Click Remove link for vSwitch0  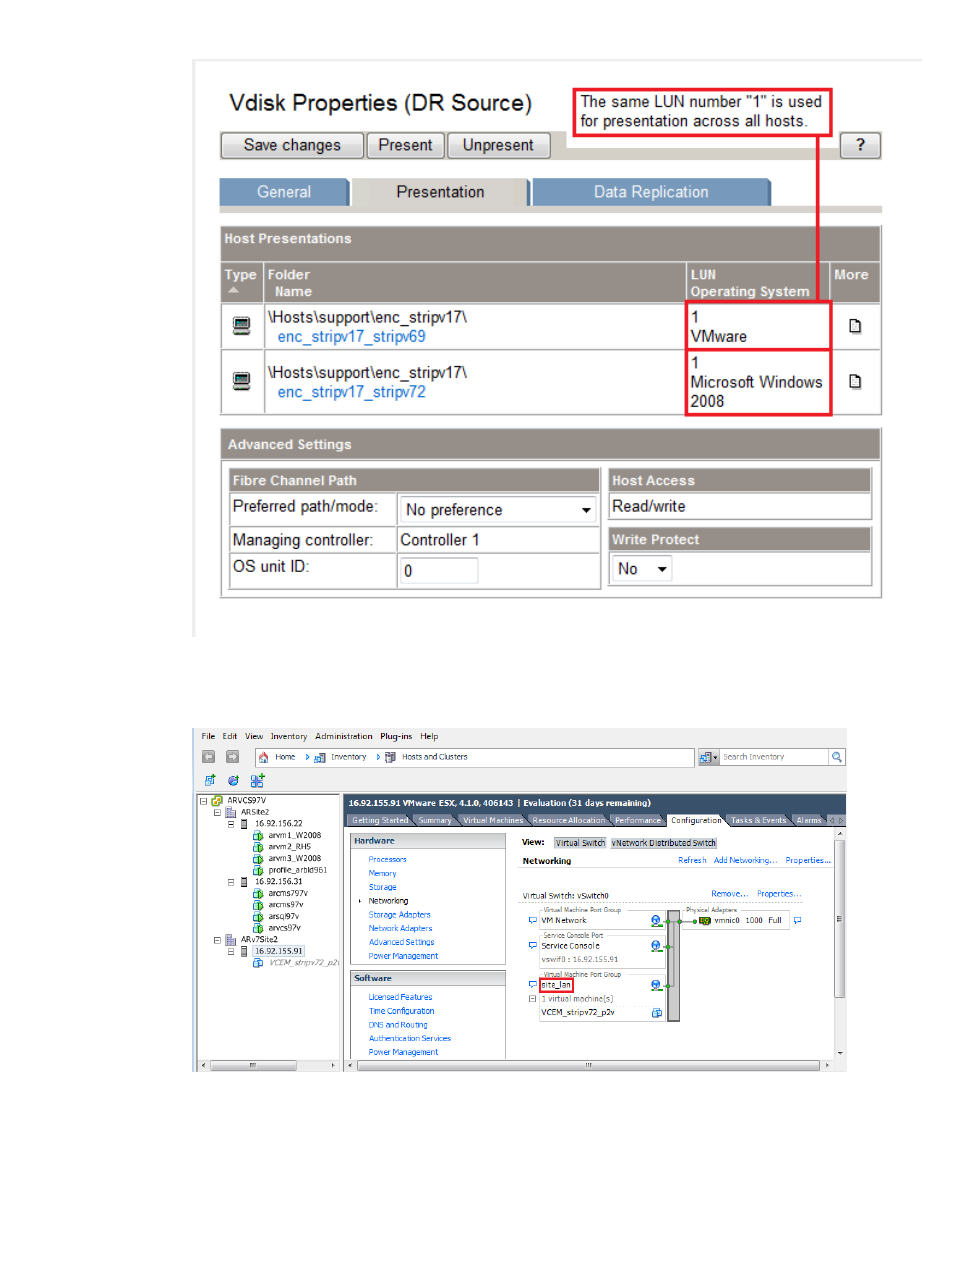[728, 894]
